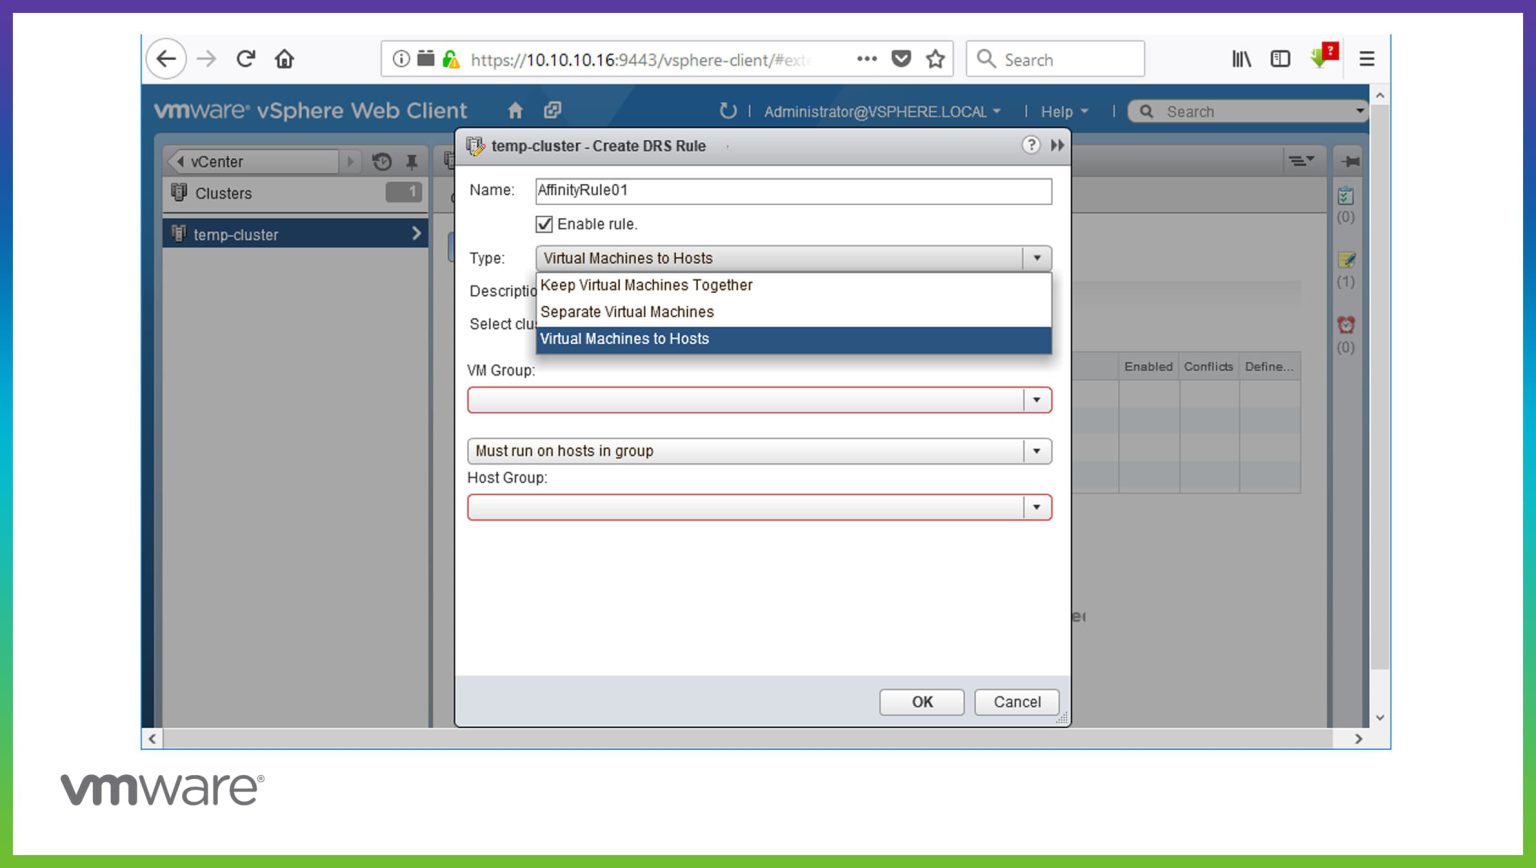Click the Cancel button
This screenshot has width=1536, height=868.
(x=1016, y=701)
